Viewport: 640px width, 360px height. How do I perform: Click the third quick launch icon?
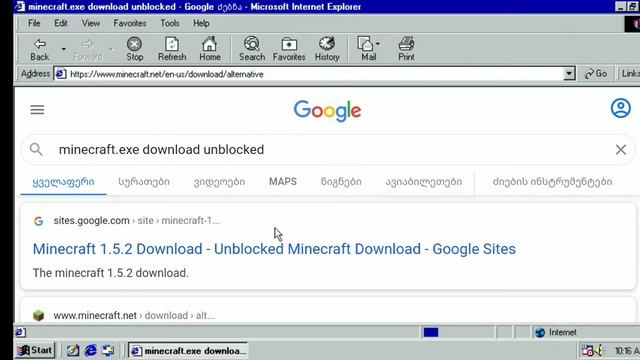tap(108, 350)
